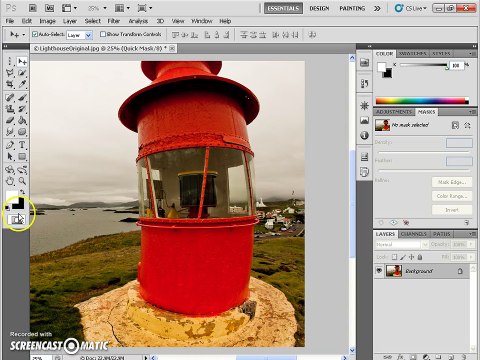Click the Mask Edge button
Screen dimensions: 480x360
coord(452,182)
